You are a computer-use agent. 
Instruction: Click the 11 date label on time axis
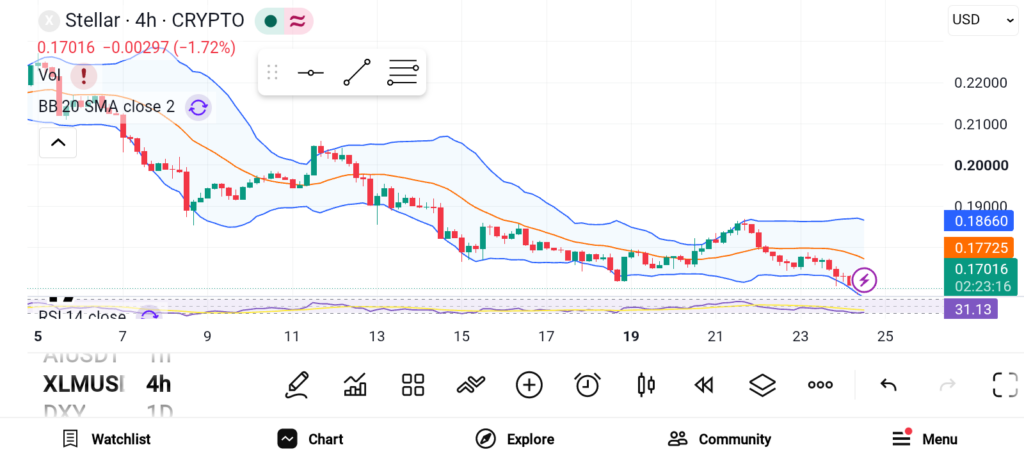292,336
